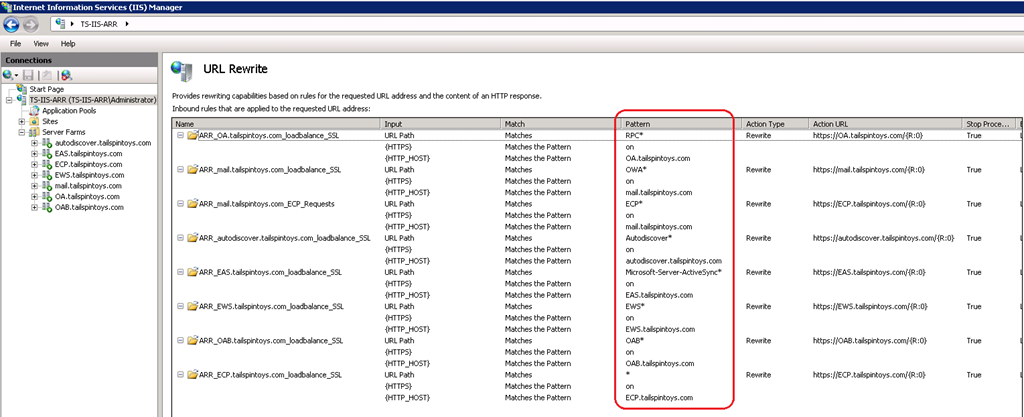The height and width of the screenshot is (417, 1024).
Task: Select rule ARR_OA.tailspintoys.com_loadbalance_SSL
Action: point(270,135)
